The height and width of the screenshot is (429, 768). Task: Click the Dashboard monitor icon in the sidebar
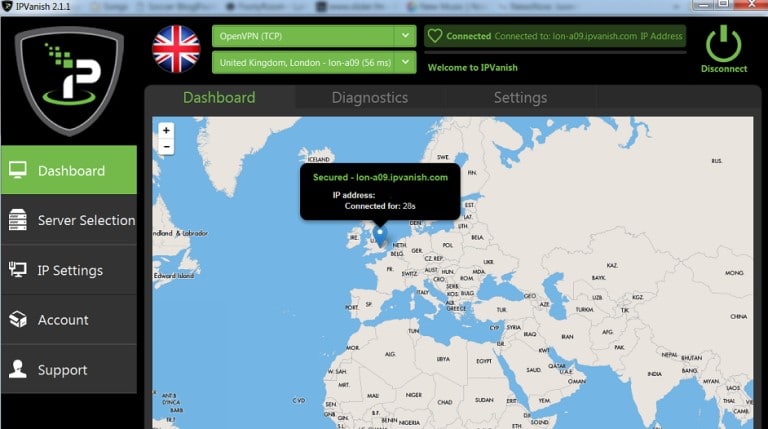click(x=18, y=170)
